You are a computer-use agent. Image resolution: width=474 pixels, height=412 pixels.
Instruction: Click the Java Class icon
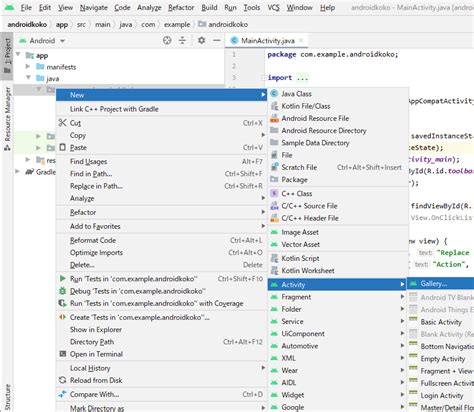(x=274, y=94)
